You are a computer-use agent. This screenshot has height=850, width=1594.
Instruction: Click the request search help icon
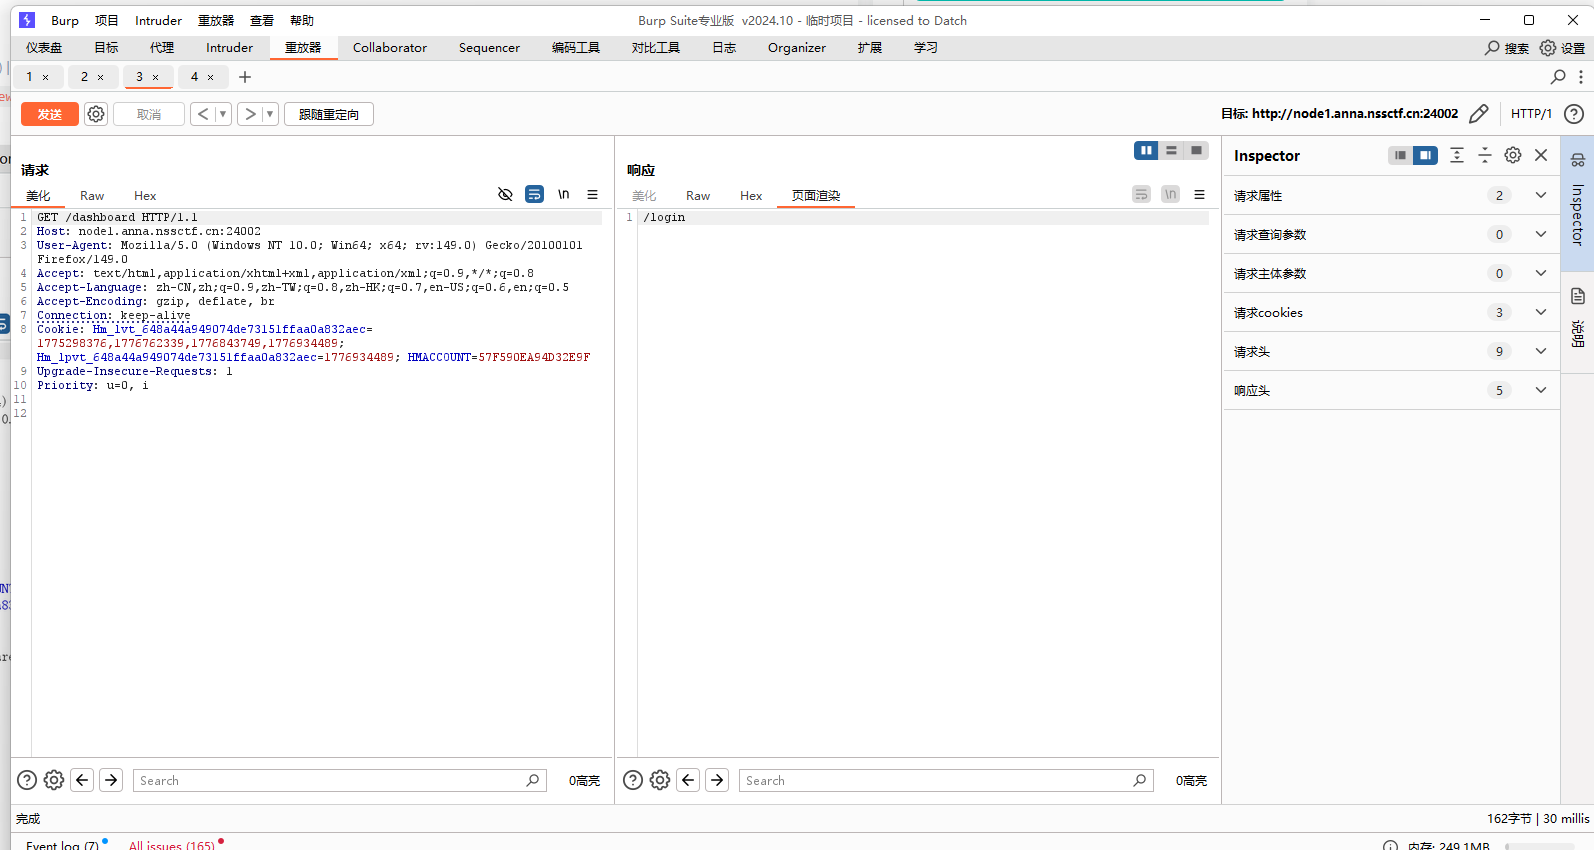coord(27,780)
